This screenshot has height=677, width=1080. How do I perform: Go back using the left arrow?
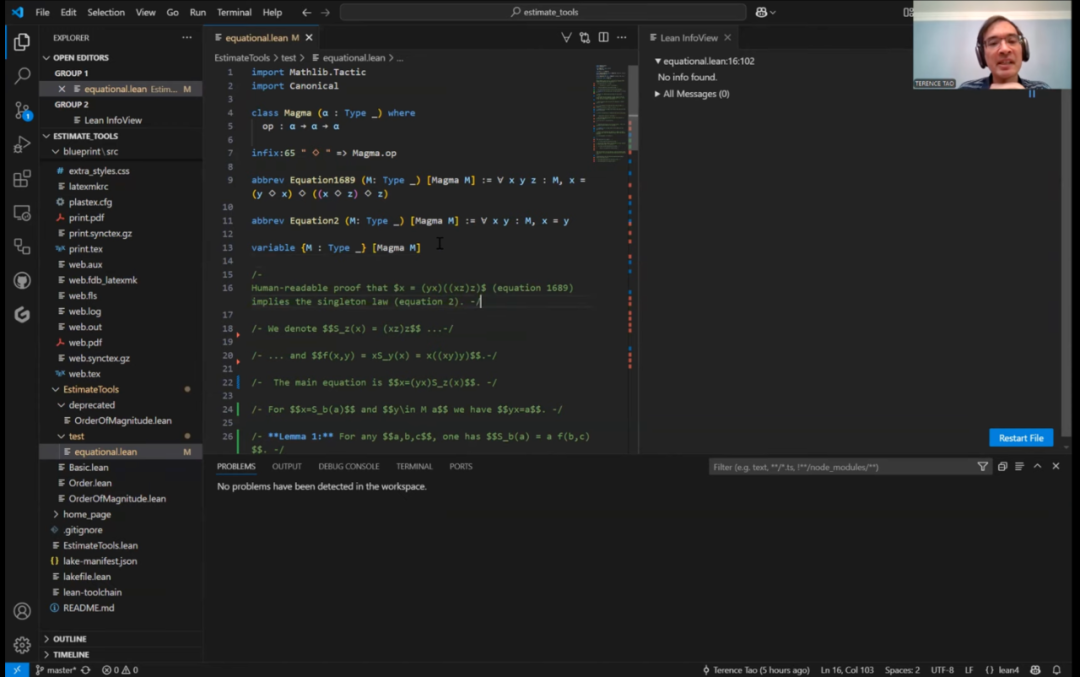pos(307,12)
